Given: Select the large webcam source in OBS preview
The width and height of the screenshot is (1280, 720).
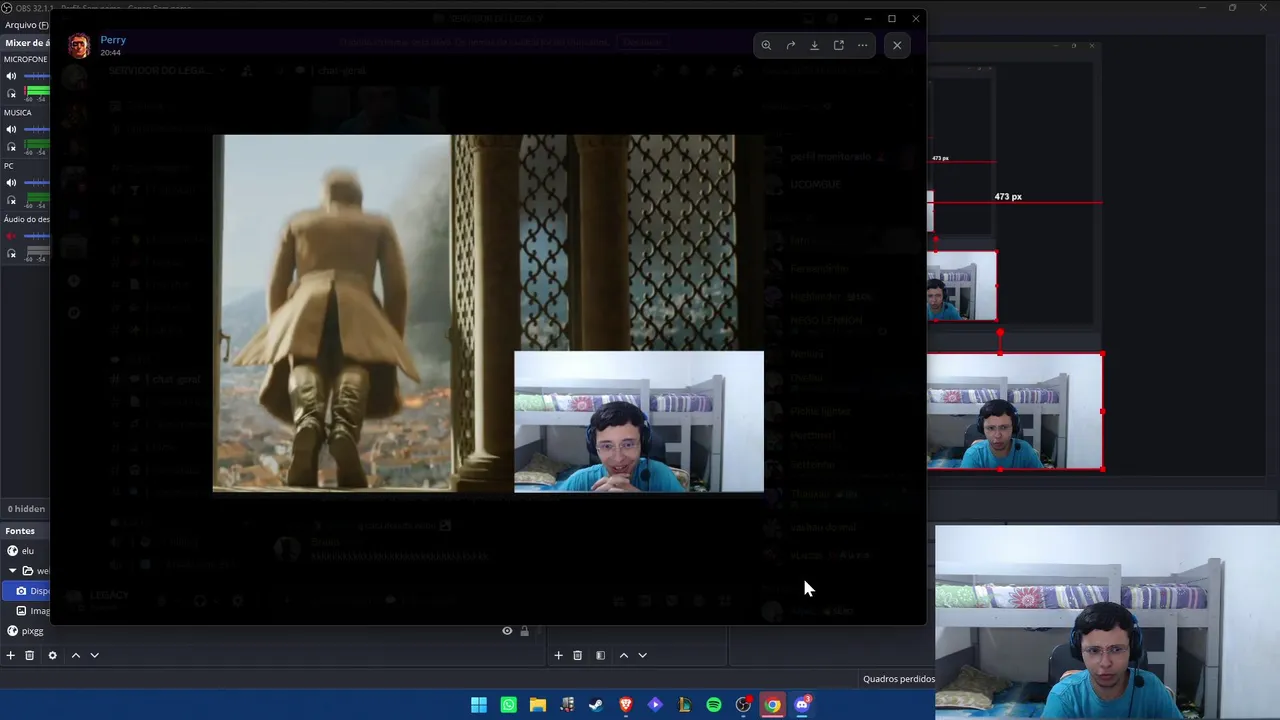Looking at the screenshot, I should pyautogui.click(x=1015, y=411).
